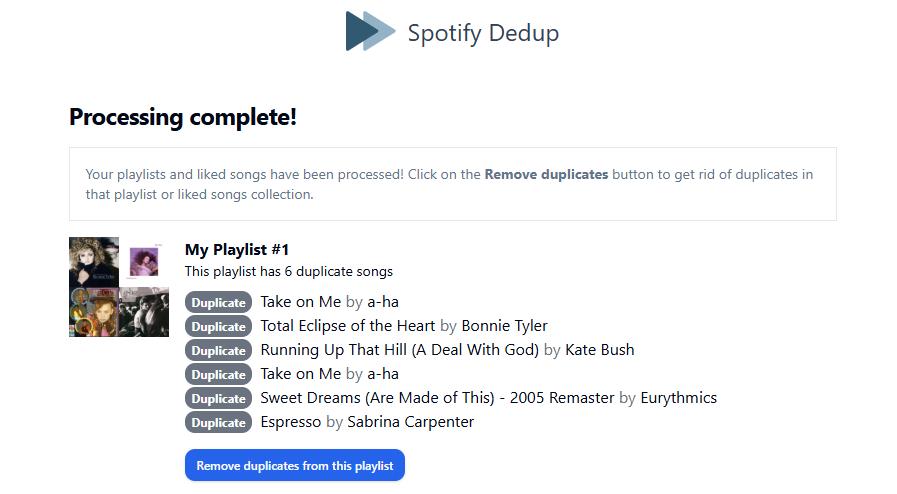This screenshot has width=897, height=494.
Task: Click Duplicate badge beside Total Eclipse of the Heart
Action: click(x=218, y=326)
